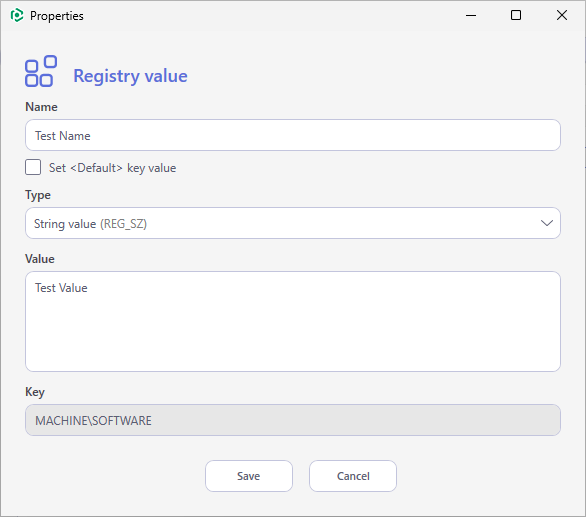Minimize the Properties window
Screen dimensions: 586x517
pos(471,16)
